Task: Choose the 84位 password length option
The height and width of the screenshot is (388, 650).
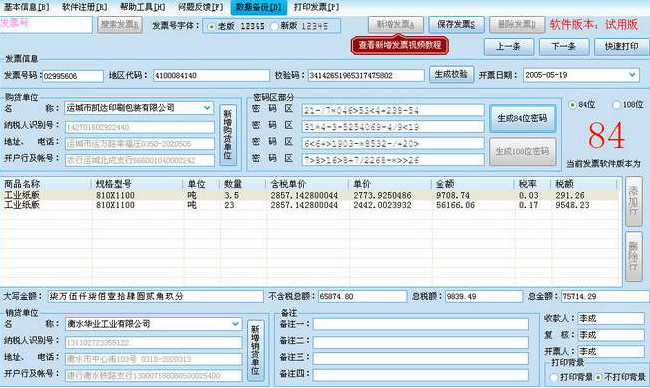Action: [x=572, y=104]
